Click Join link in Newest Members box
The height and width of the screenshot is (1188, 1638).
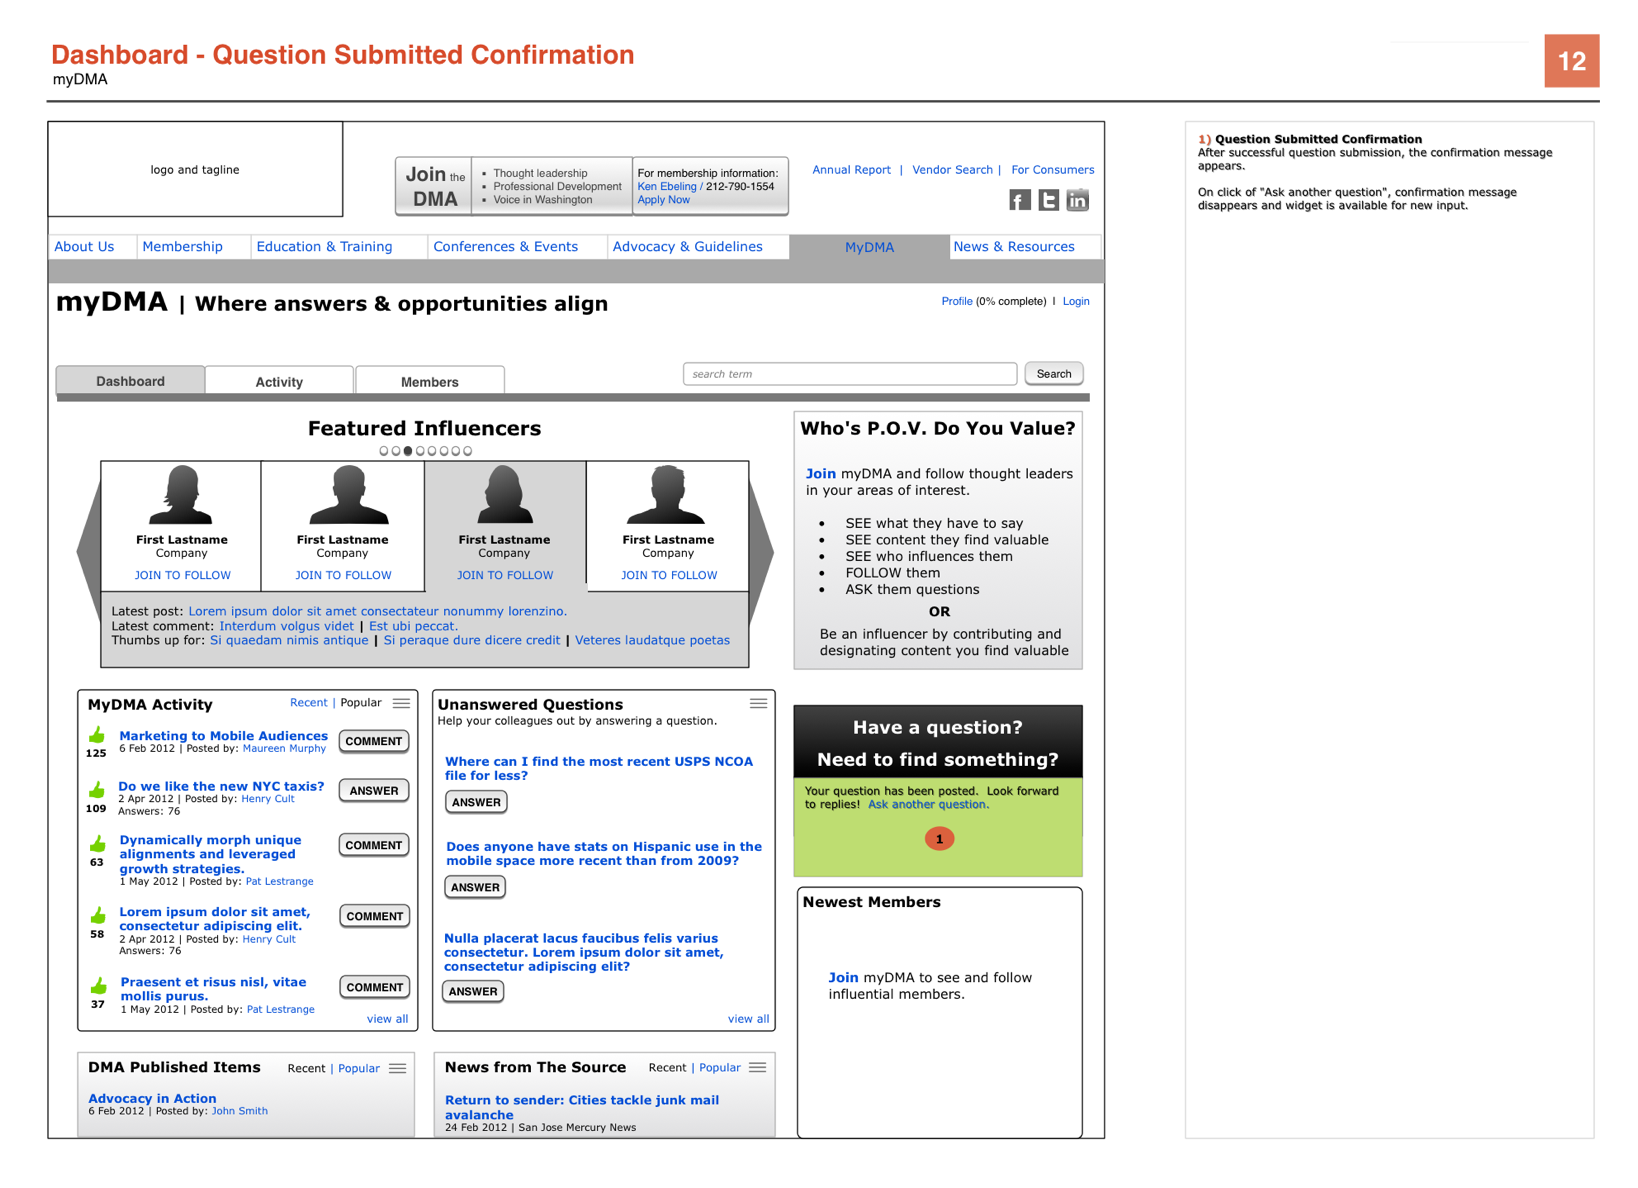843,978
